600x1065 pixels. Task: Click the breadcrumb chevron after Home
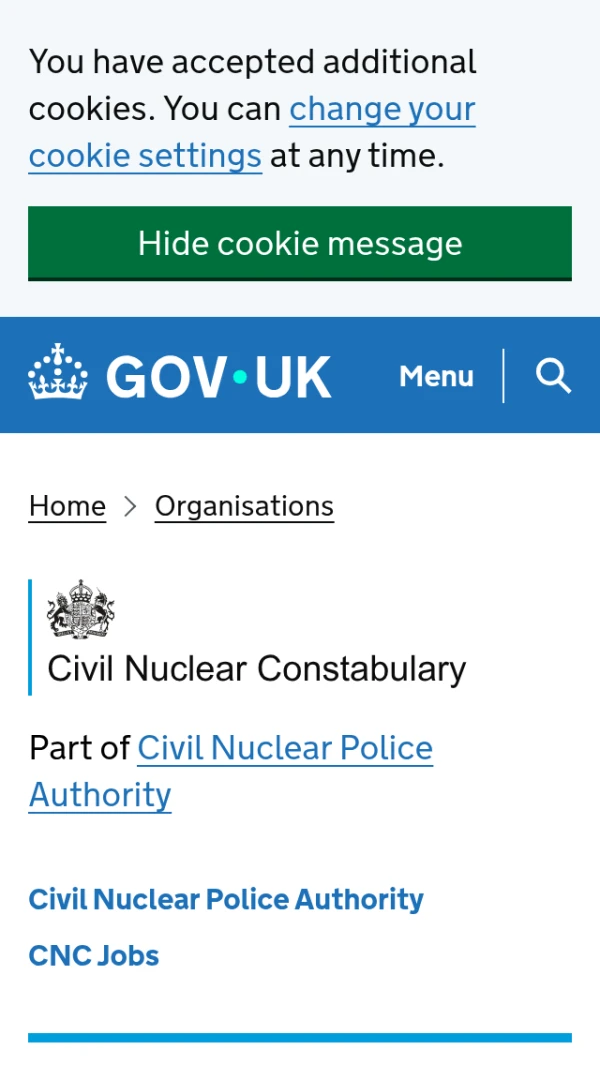tap(130, 506)
